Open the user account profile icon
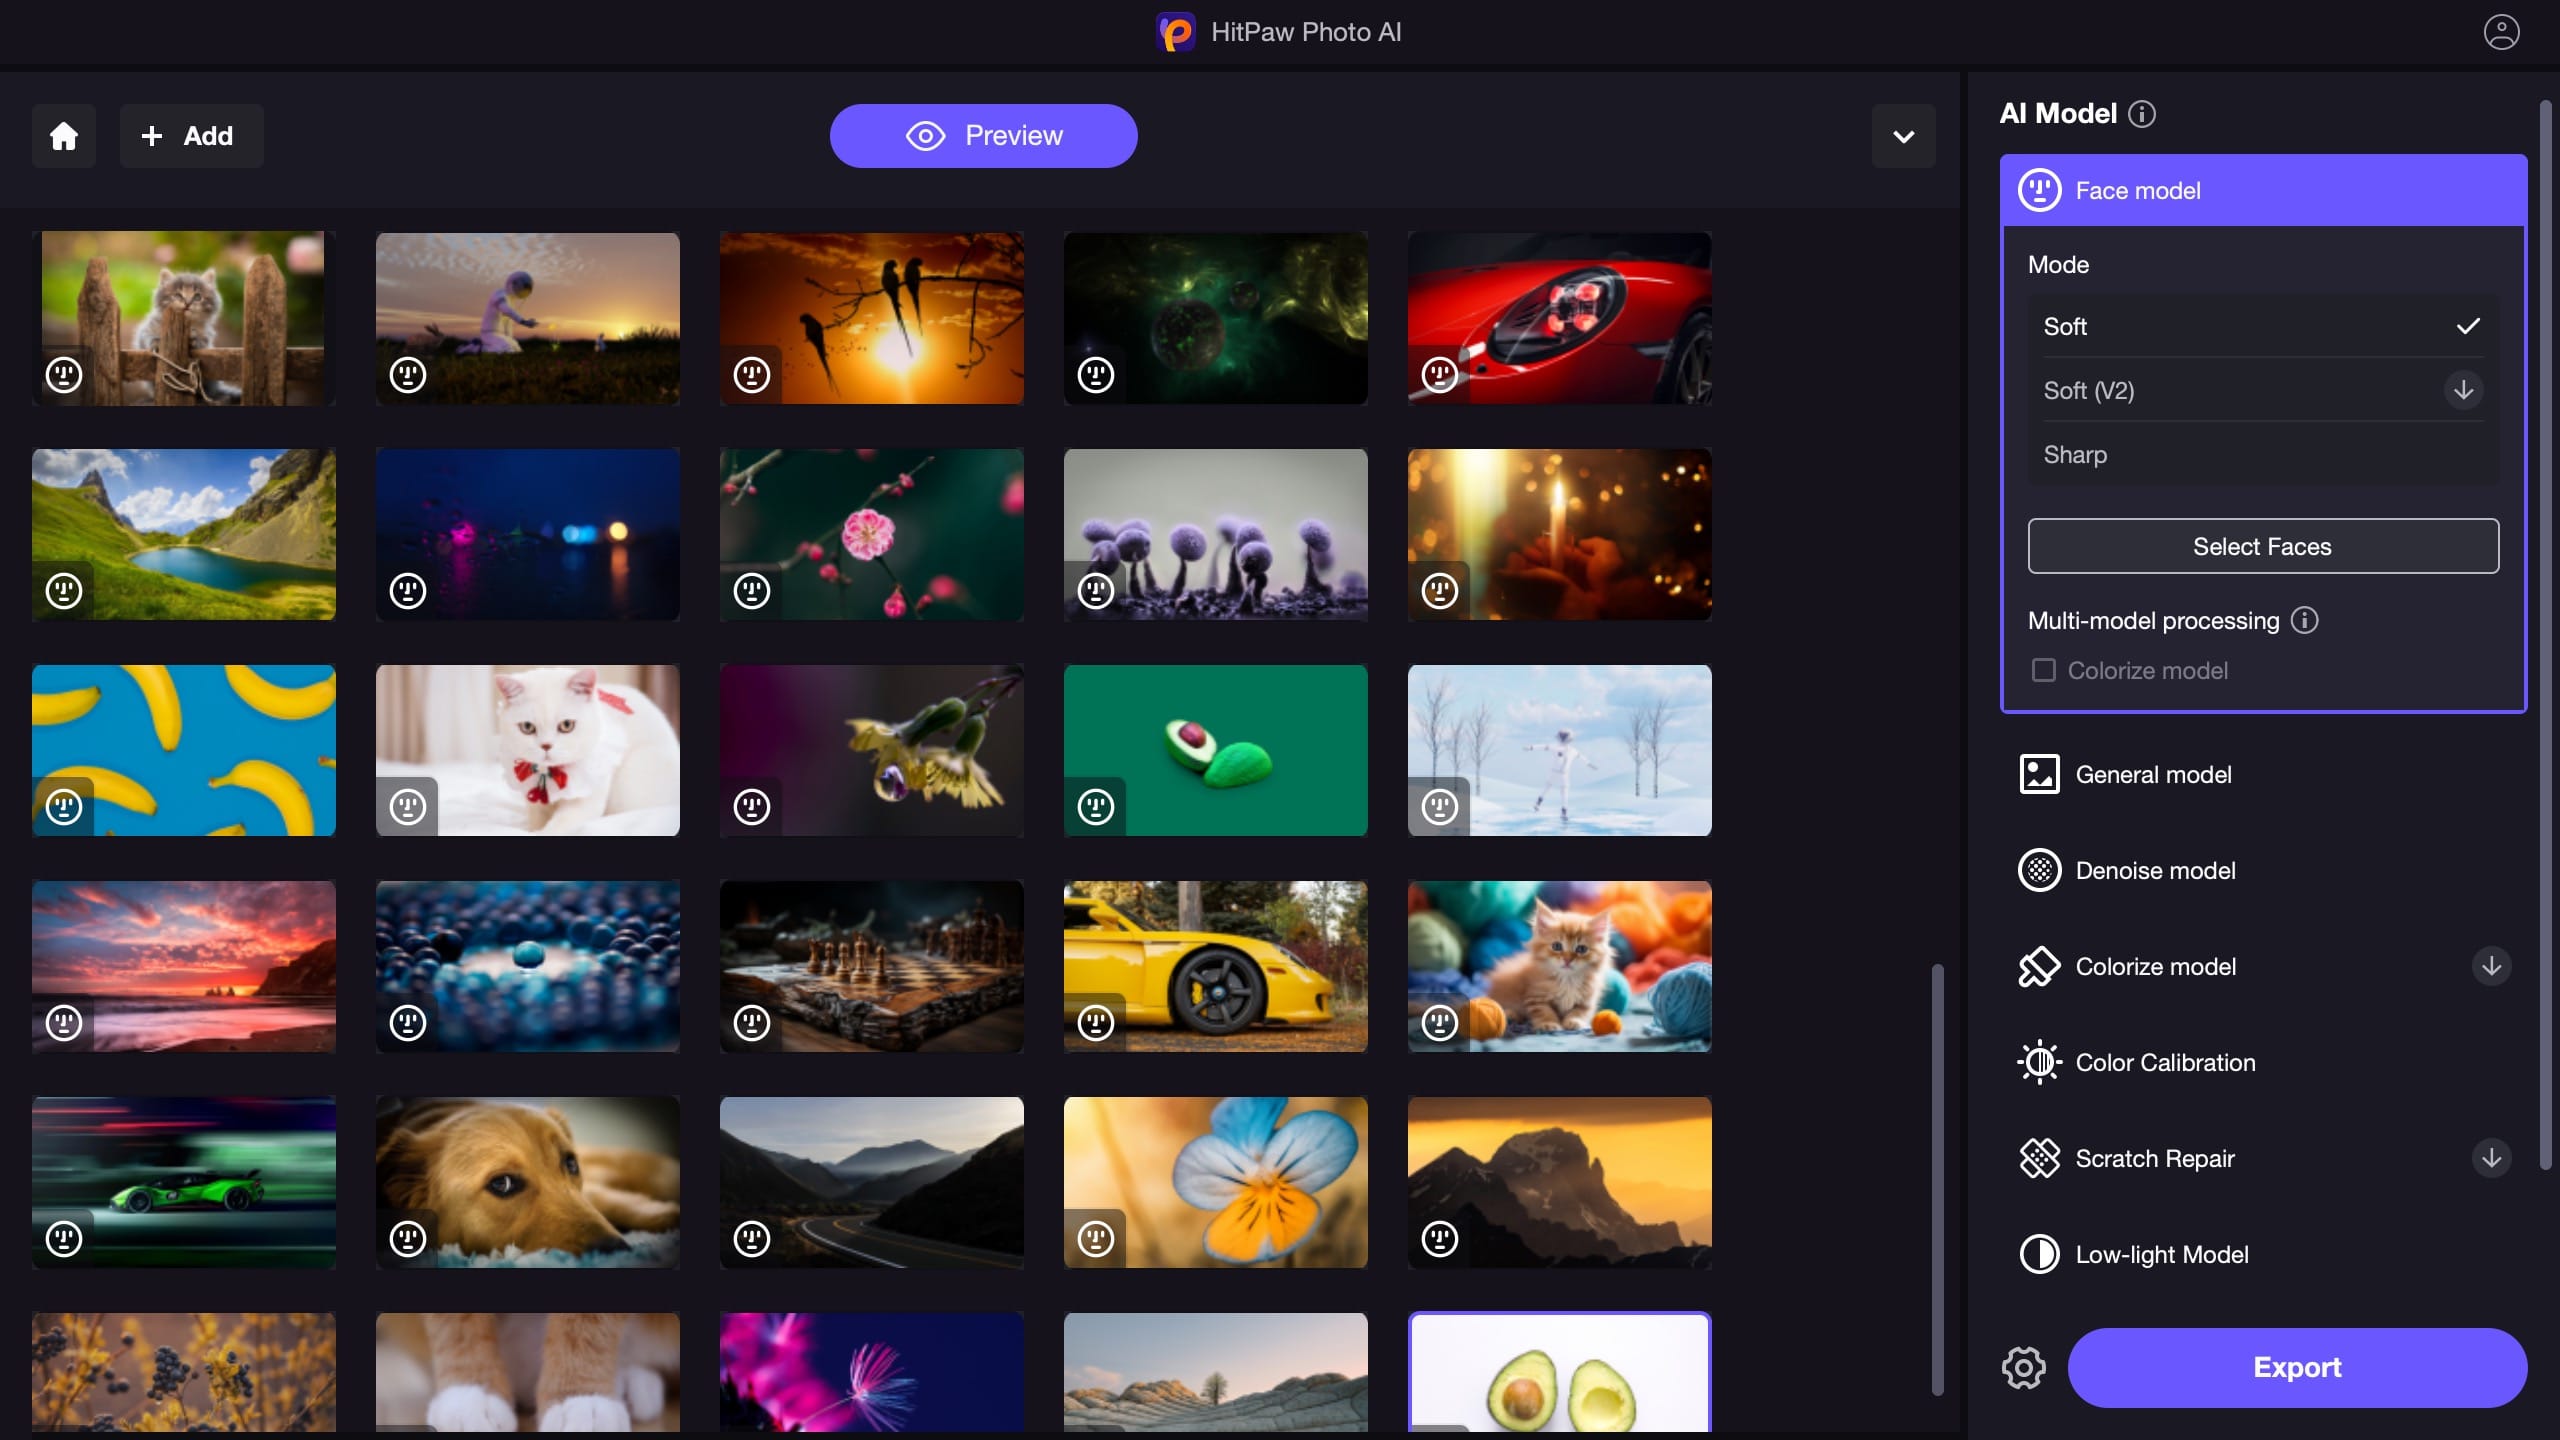This screenshot has width=2560, height=1440. point(2501,32)
